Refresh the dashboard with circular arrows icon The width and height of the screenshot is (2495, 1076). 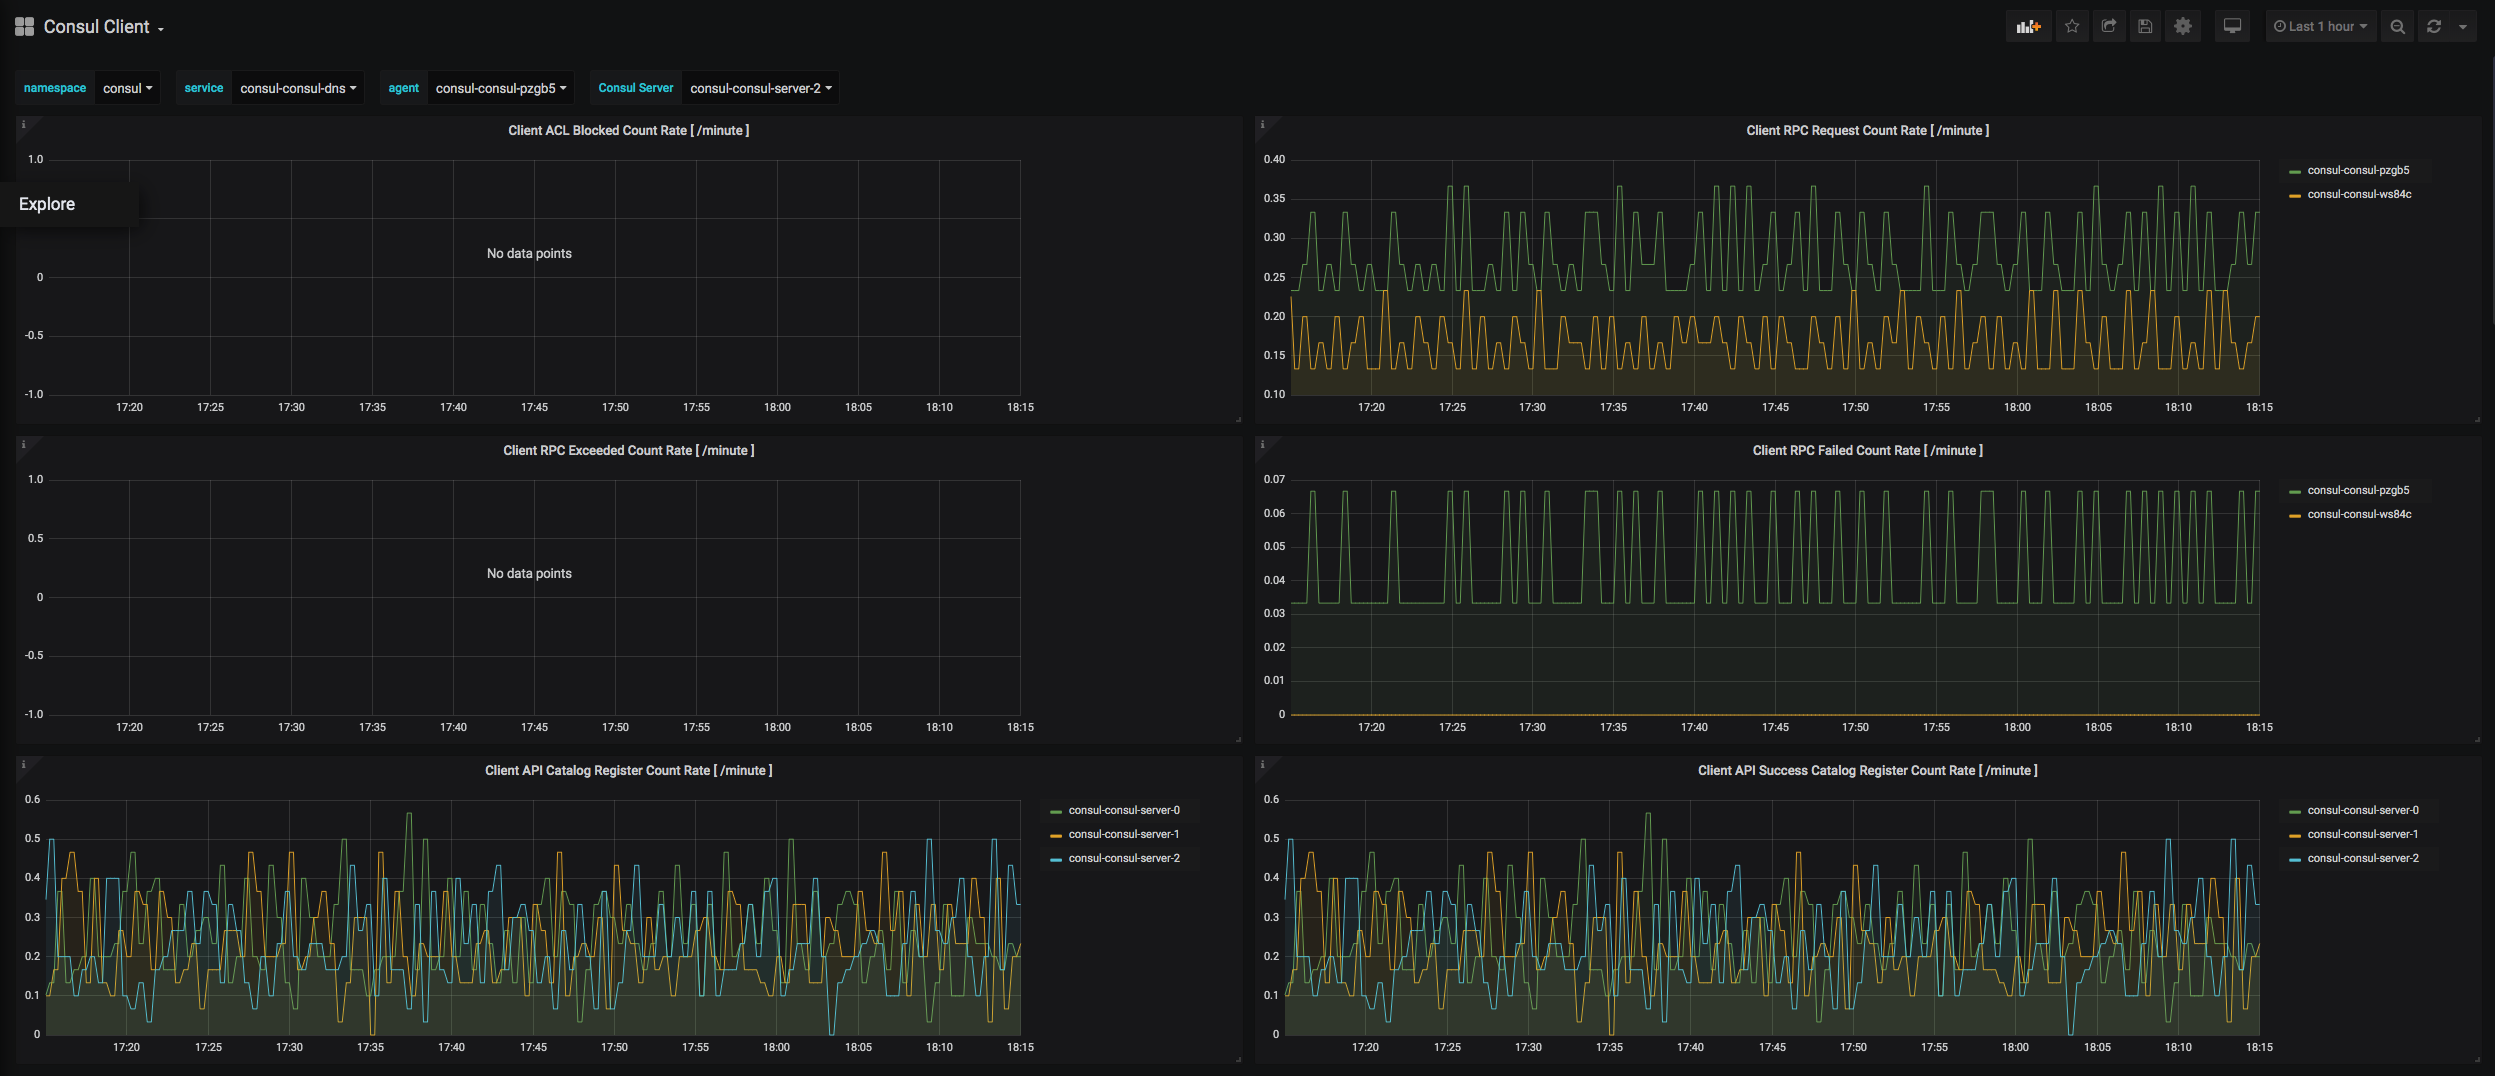(2434, 27)
